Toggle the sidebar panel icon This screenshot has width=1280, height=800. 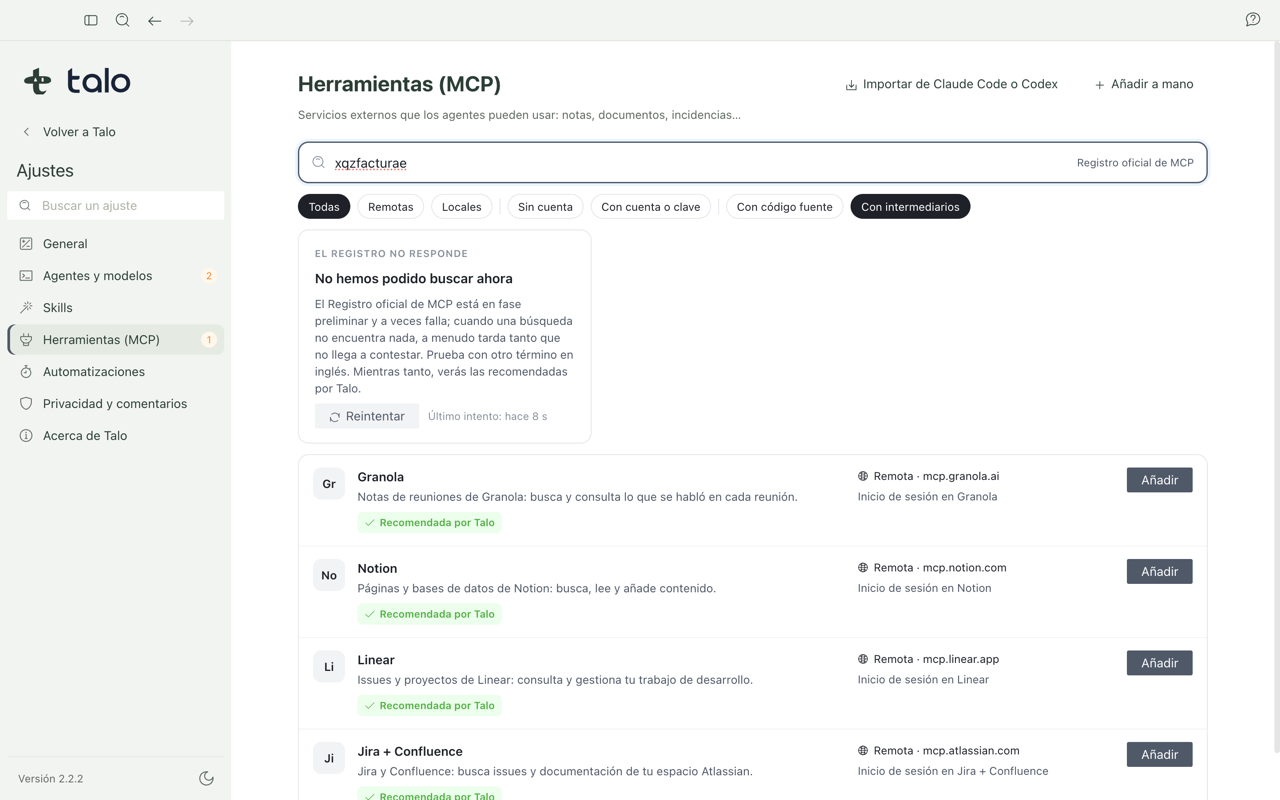tap(91, 20)
